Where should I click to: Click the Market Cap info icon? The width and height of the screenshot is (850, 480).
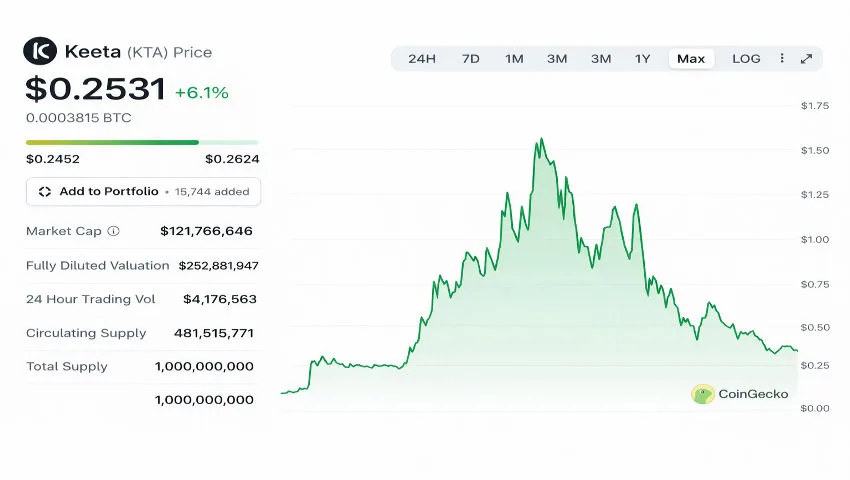click(x=113, y=231)
